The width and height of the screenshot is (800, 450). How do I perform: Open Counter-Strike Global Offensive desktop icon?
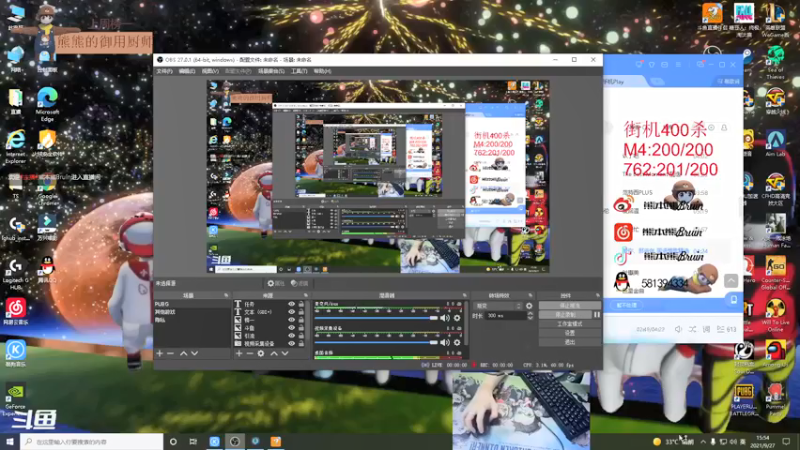(x=776, y=273)
